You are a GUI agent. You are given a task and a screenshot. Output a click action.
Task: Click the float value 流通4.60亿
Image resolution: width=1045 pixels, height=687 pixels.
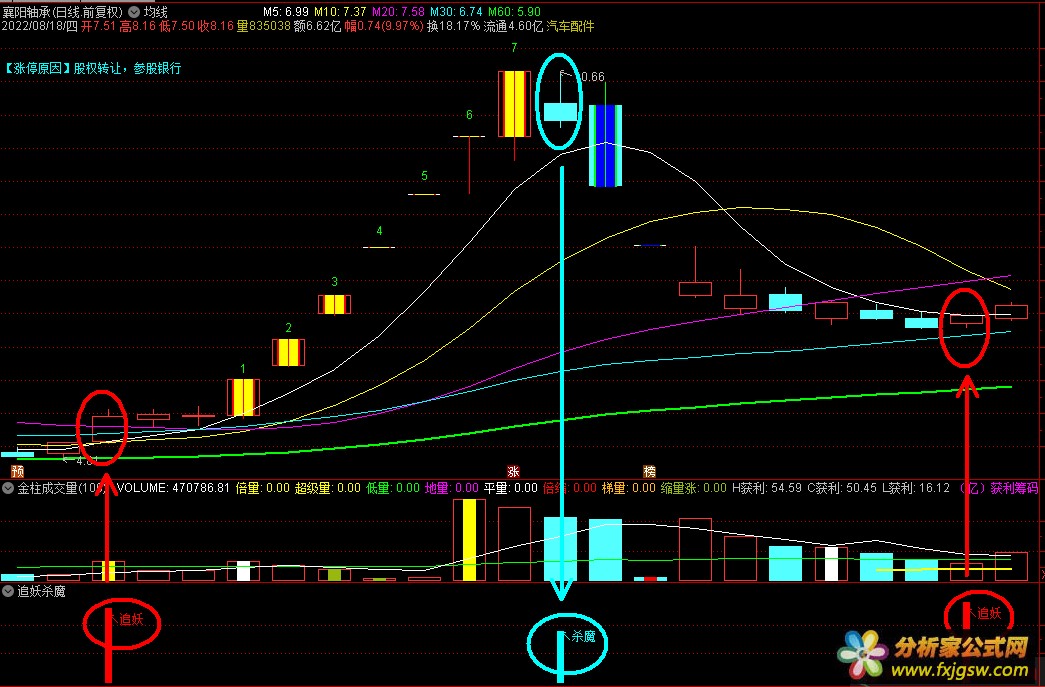point(513,27)
